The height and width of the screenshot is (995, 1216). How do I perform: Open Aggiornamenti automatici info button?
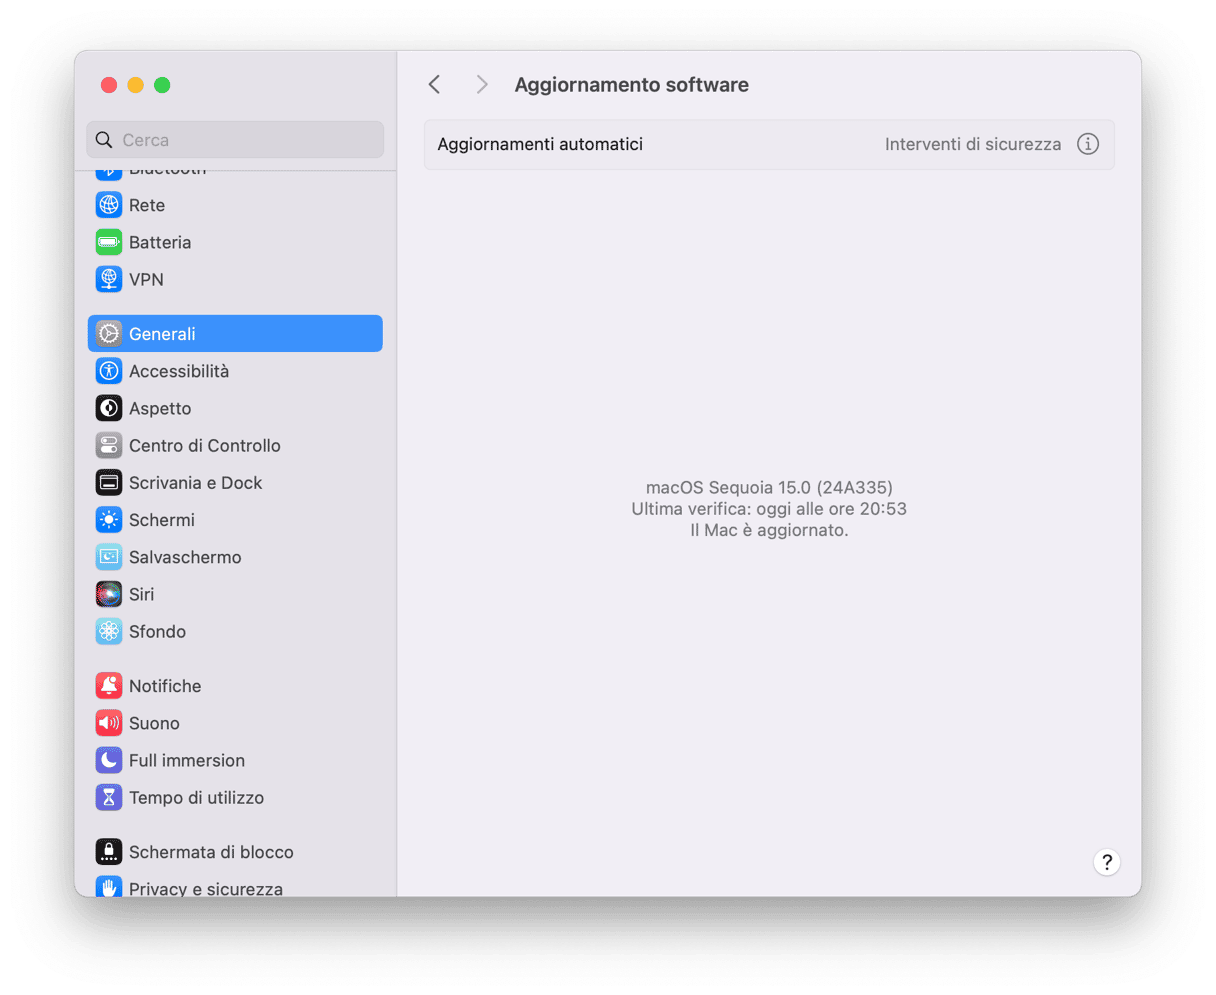1087,144
